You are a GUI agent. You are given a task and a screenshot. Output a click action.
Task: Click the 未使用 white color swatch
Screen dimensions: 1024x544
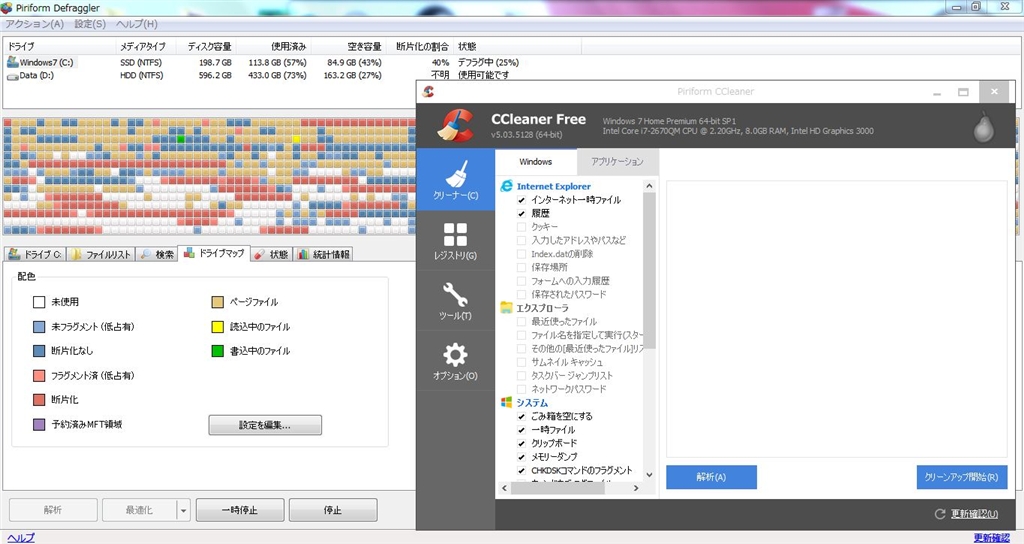(39, 302)
